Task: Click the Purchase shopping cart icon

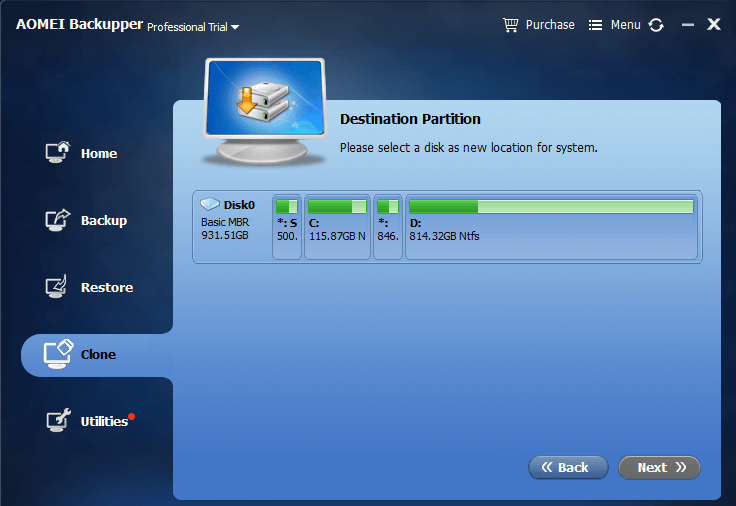Action: click(510, 24)
